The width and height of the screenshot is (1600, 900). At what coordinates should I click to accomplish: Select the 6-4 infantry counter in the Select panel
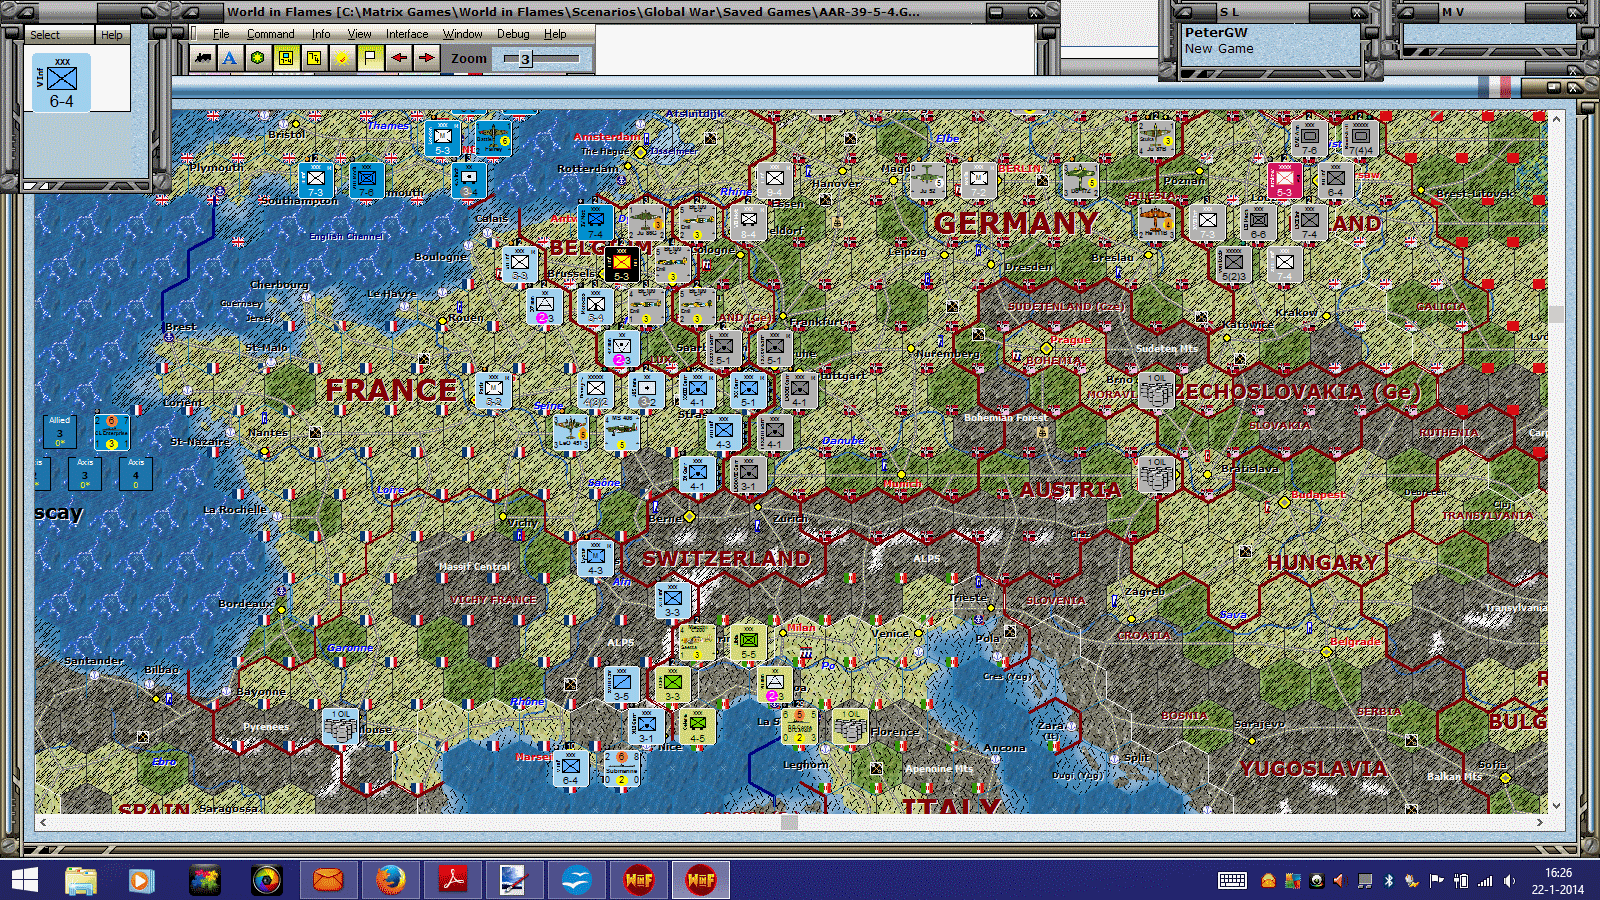tap(62, 82)
